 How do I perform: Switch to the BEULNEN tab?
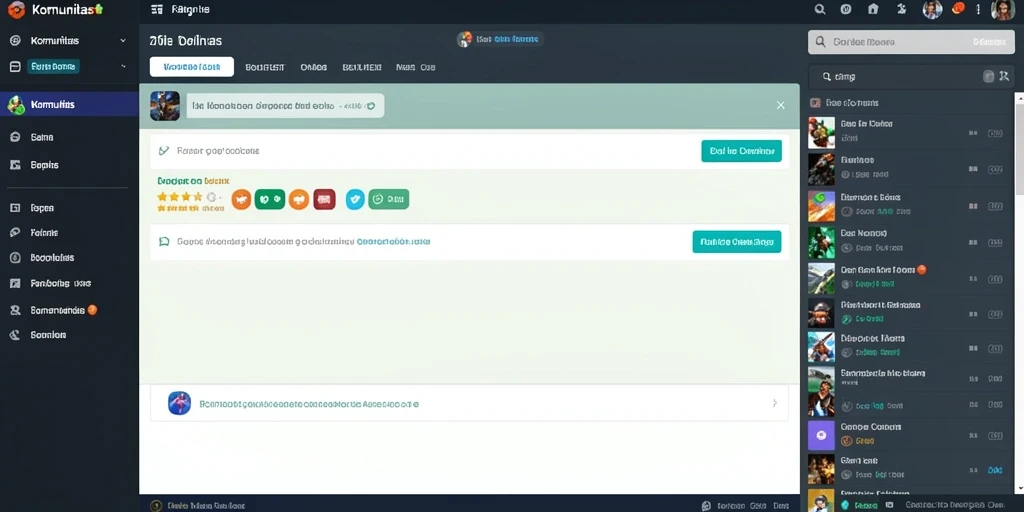coord(362,67)
